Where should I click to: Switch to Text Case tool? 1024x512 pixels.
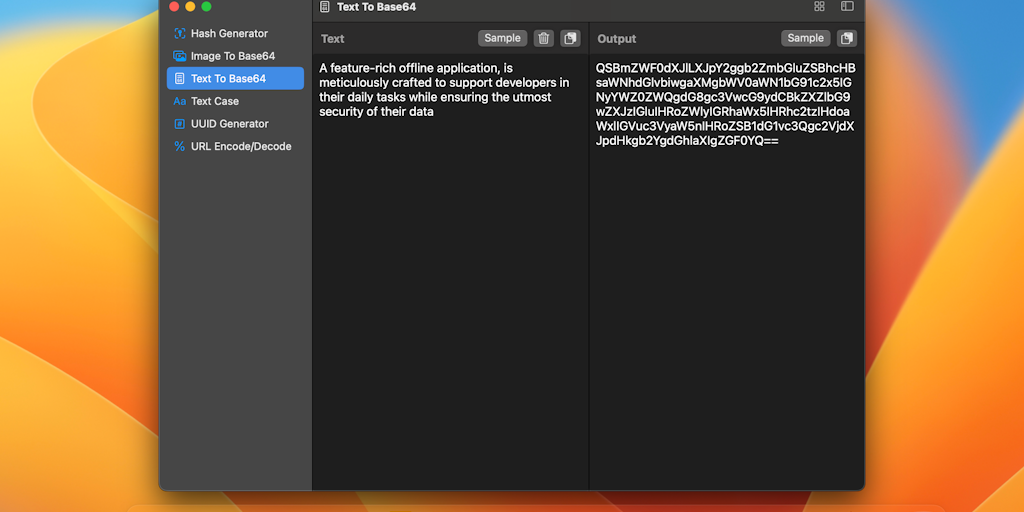(x=235, y=101)
